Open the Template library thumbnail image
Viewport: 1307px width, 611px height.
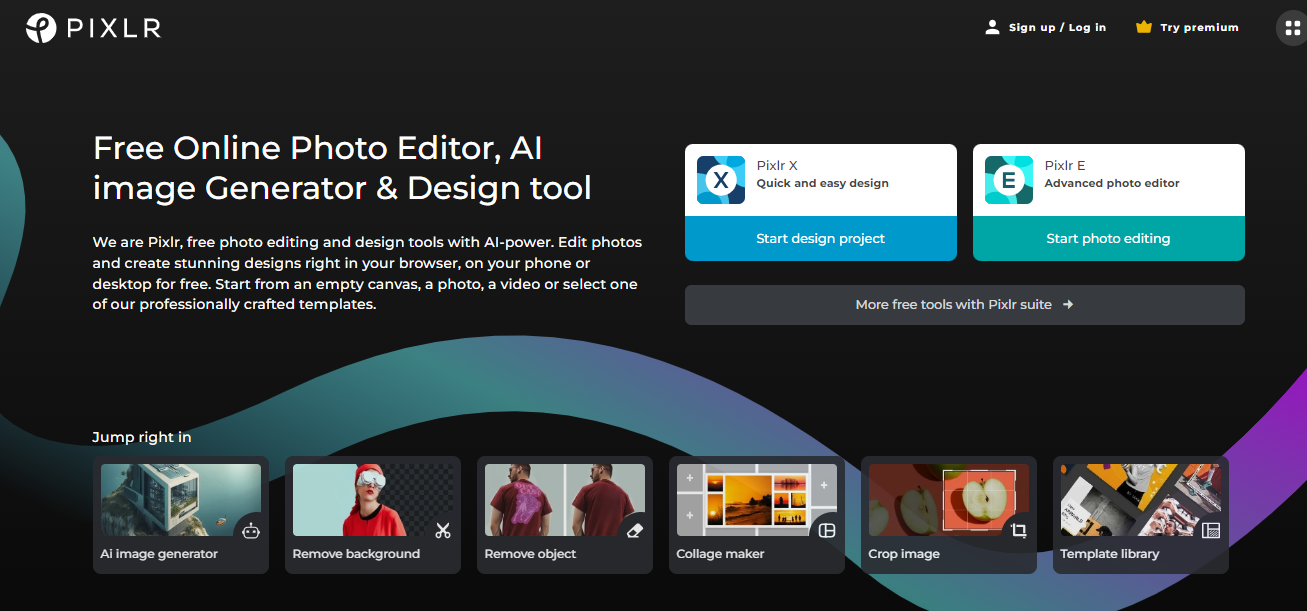pyautogui.click(x=1141, y=500)
